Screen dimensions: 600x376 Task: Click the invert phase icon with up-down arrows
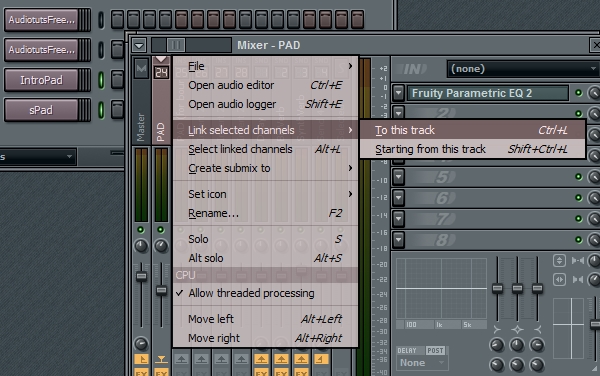click(559, 261)
